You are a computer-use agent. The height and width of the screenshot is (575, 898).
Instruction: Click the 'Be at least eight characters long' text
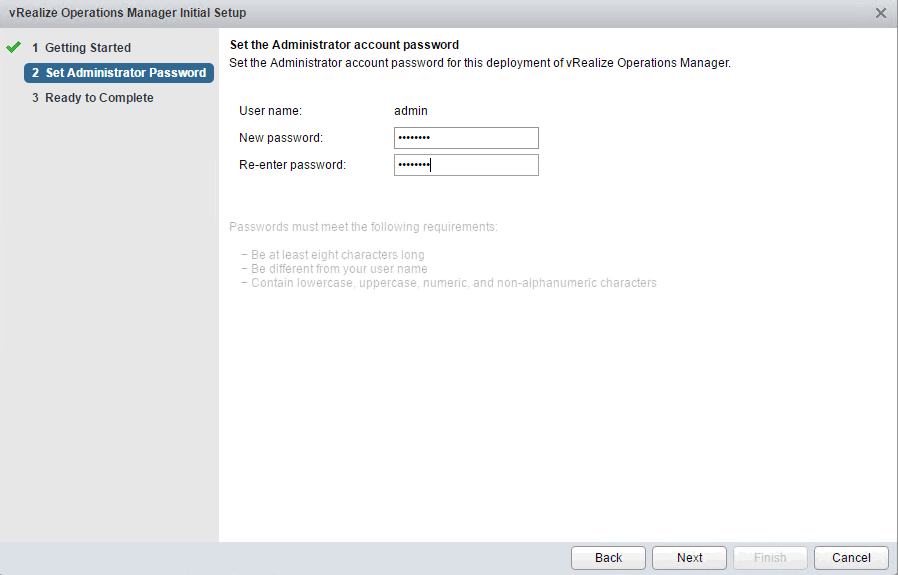pos(338,254)
